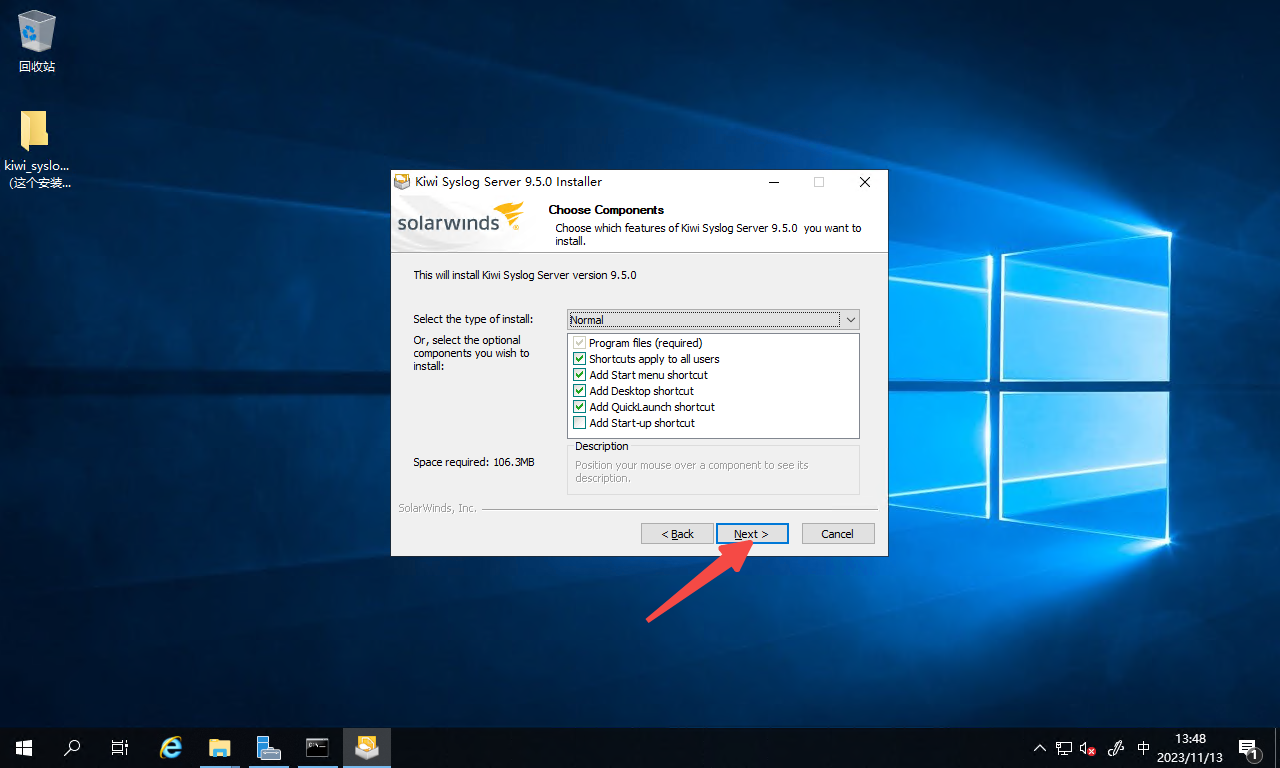Select the kiwi_syslo... folder on desktop
Viewport: 1280px width, 768px height.
pyautogui.click(x=37, y=148)
